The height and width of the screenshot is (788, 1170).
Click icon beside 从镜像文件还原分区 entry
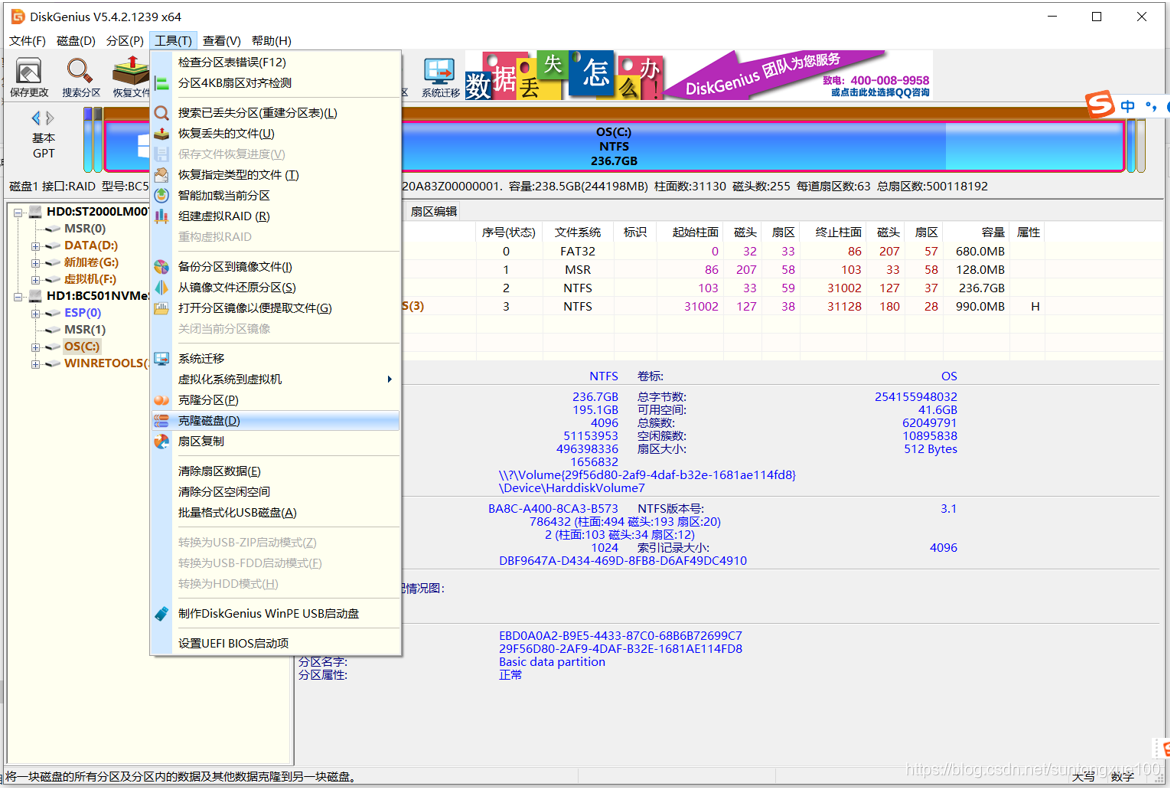[x=161, y=287]
